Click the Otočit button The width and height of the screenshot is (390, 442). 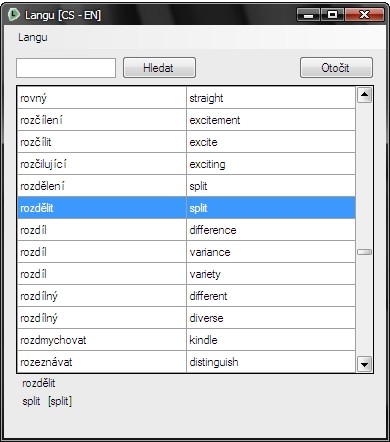pos(336,68)
